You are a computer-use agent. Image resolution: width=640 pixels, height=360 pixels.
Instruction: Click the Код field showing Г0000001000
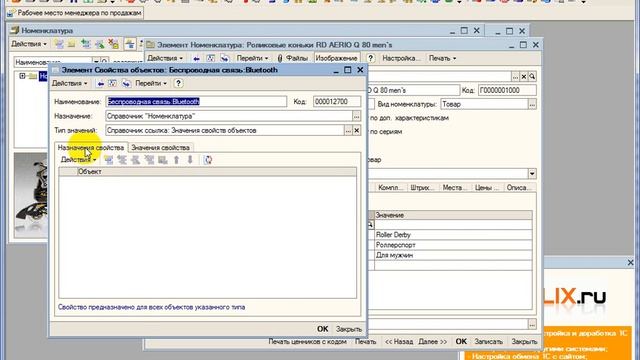[507, 90]
